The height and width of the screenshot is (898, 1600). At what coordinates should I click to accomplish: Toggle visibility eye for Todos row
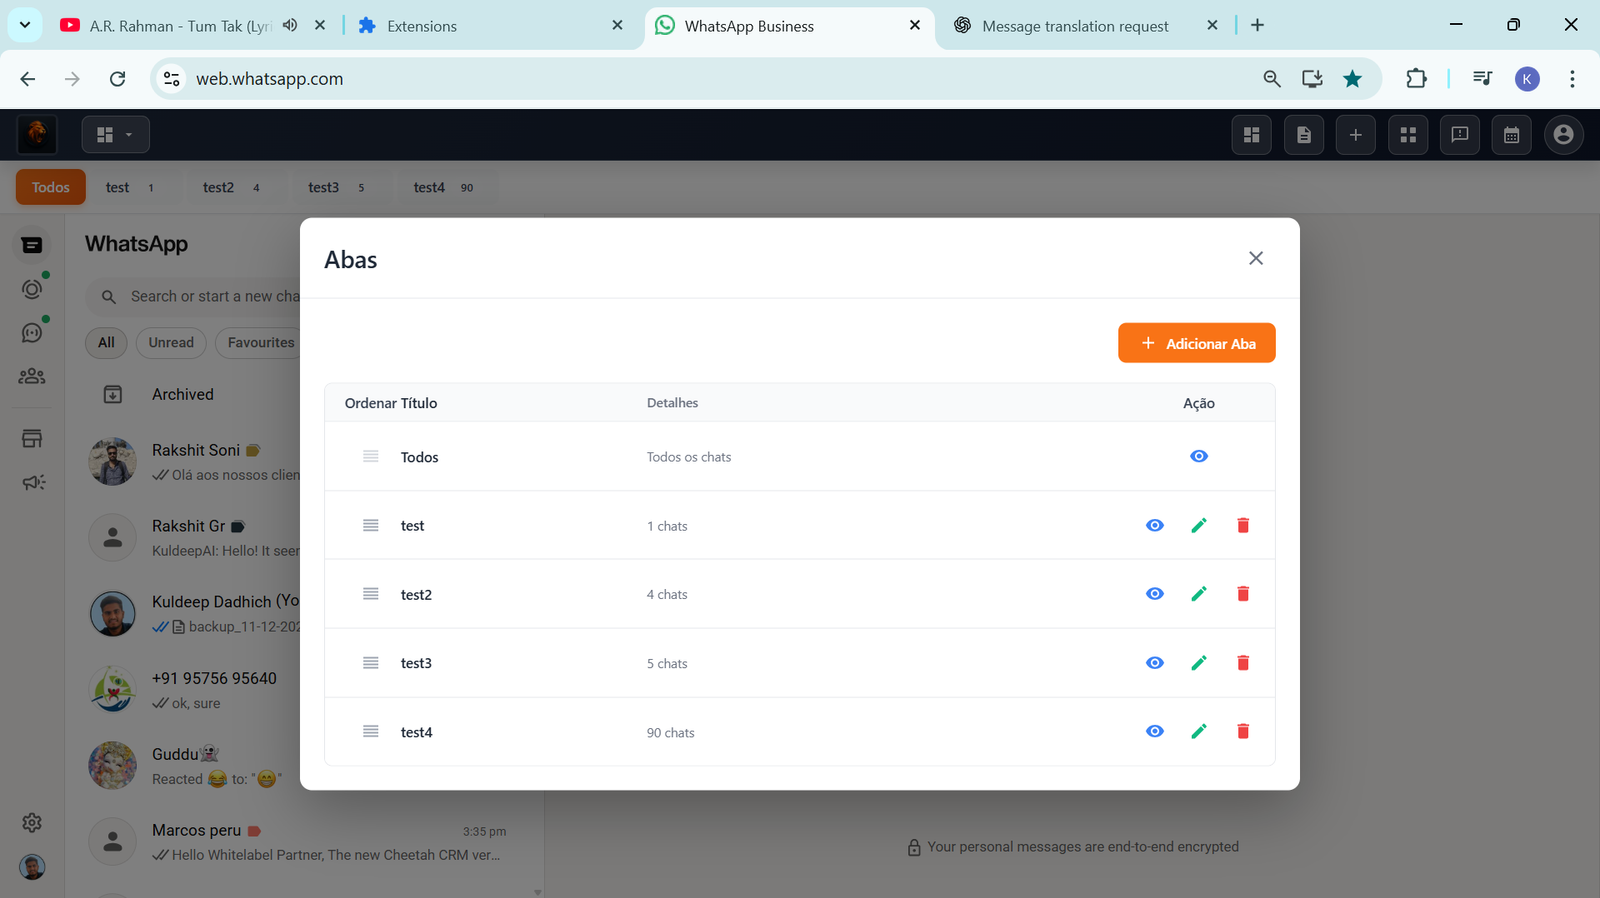(x=1199, y=457)
